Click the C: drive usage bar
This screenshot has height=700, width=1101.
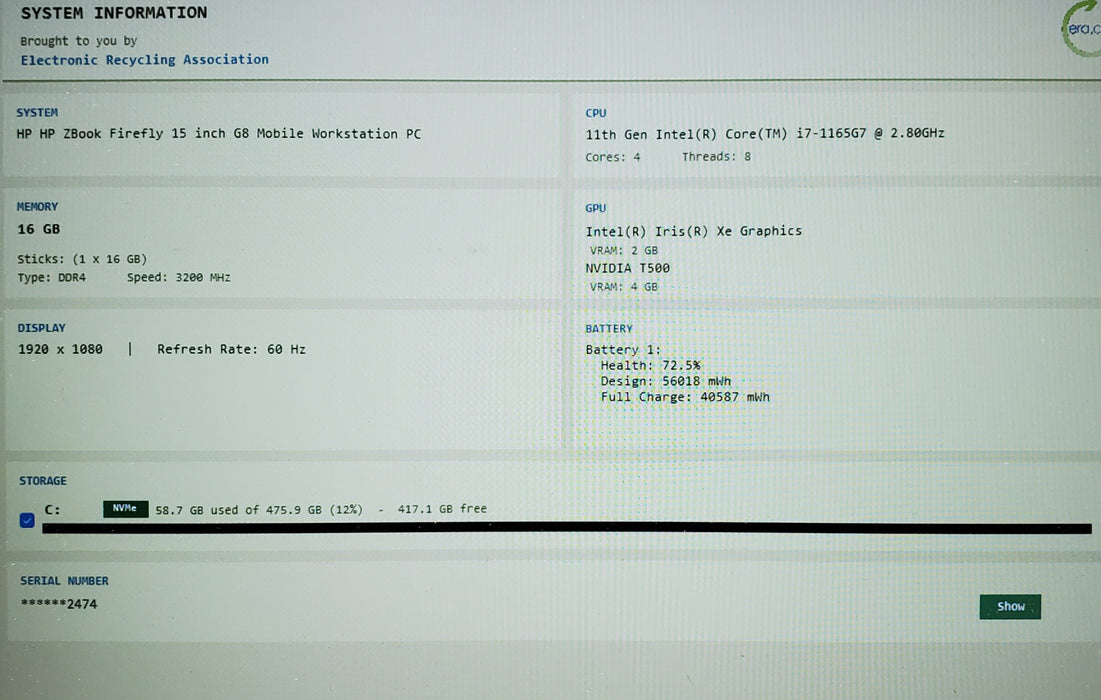pyautogui.click(x=567, y=528)
